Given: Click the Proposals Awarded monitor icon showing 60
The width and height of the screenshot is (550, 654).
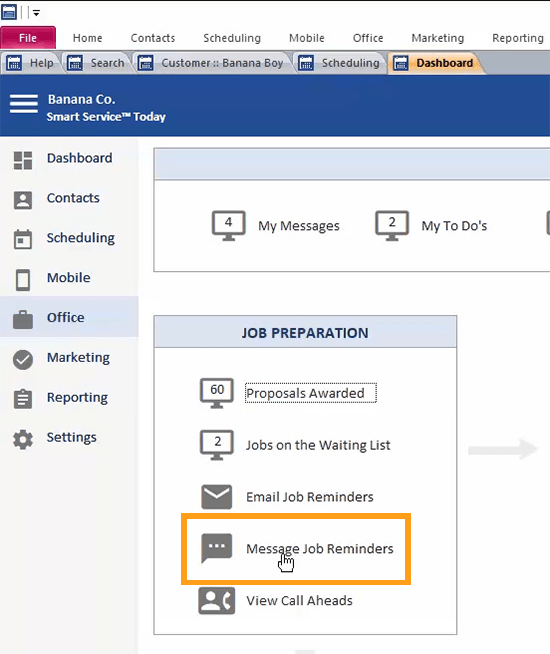Looking at the screenshot, I should [217, 393].
